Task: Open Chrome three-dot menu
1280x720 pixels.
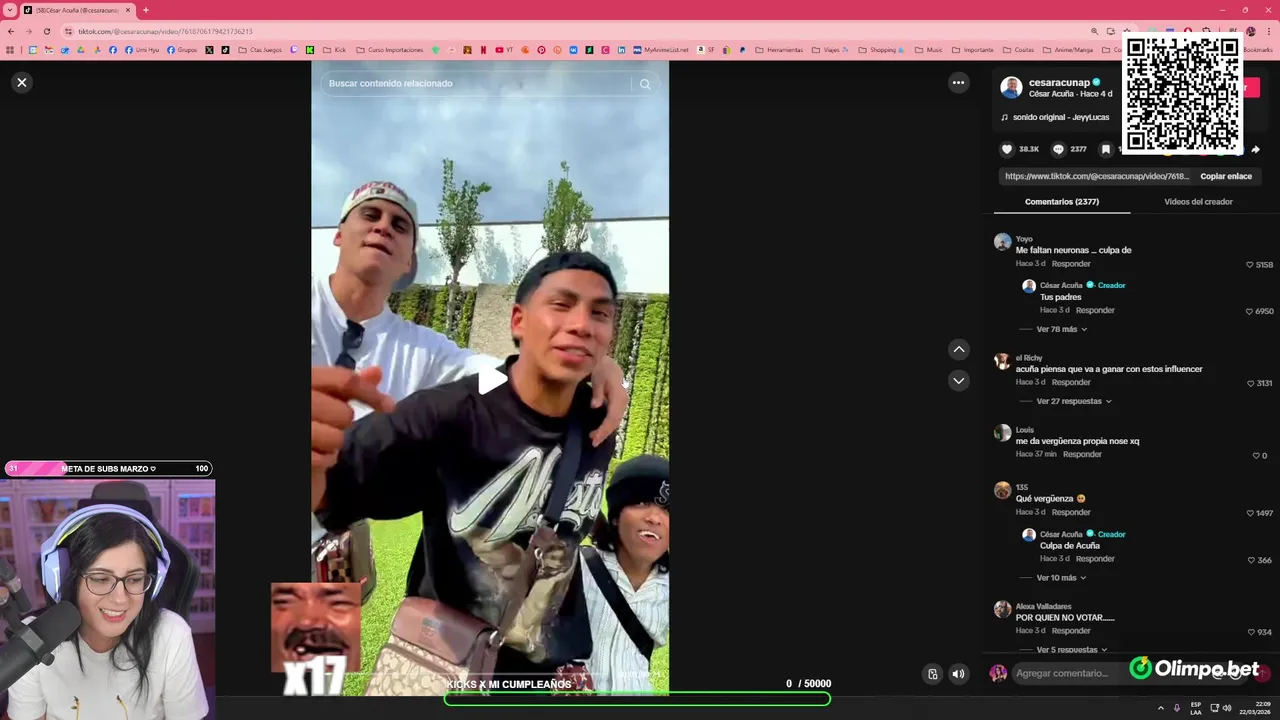Action: point(1269,31)
